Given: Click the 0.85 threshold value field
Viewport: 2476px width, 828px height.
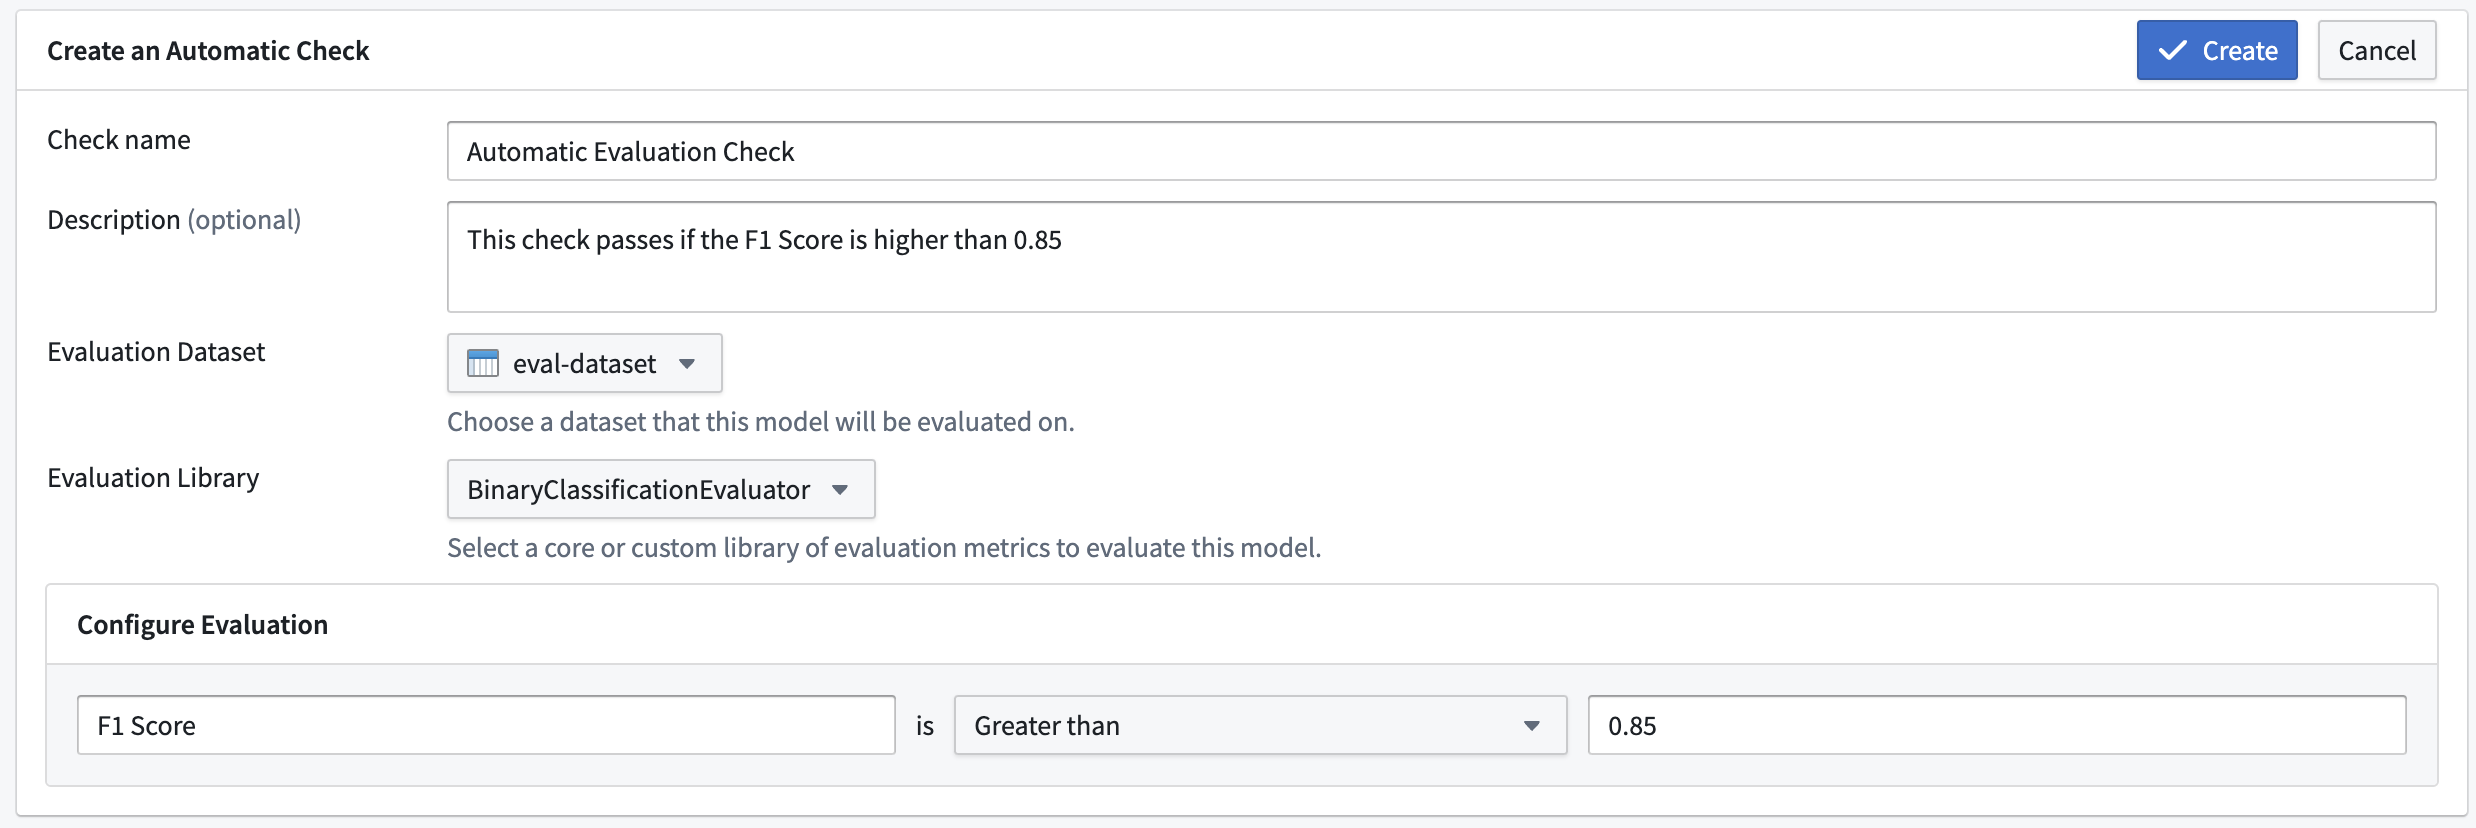Looking at the screenshot, I should click(1996, 725).
